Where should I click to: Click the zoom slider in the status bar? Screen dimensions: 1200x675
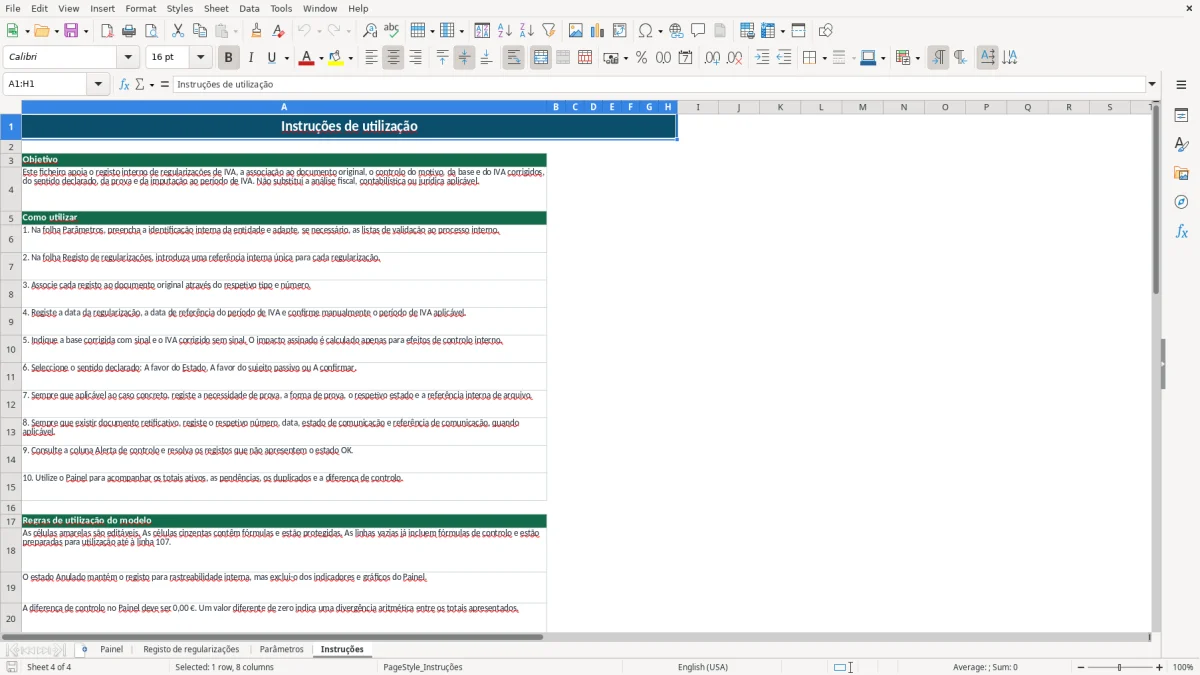point(1120,667)
